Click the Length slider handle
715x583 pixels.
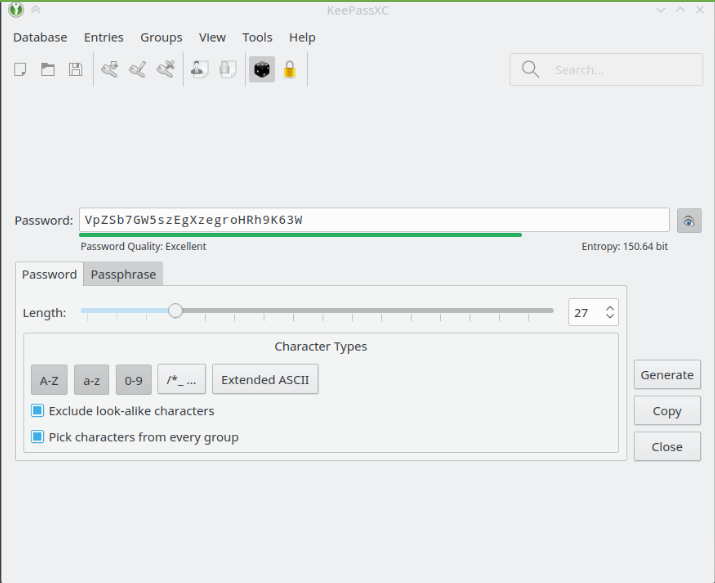(175, 310)
